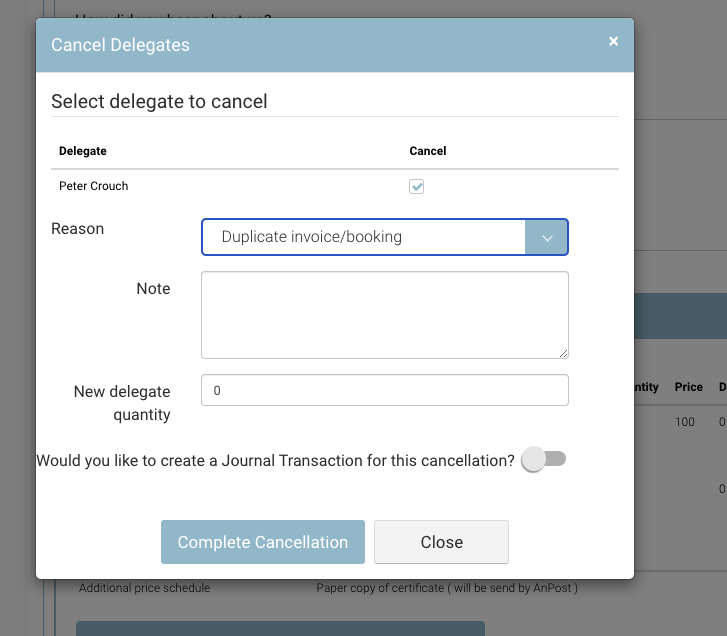Click into the Note text area

point(385,315)
